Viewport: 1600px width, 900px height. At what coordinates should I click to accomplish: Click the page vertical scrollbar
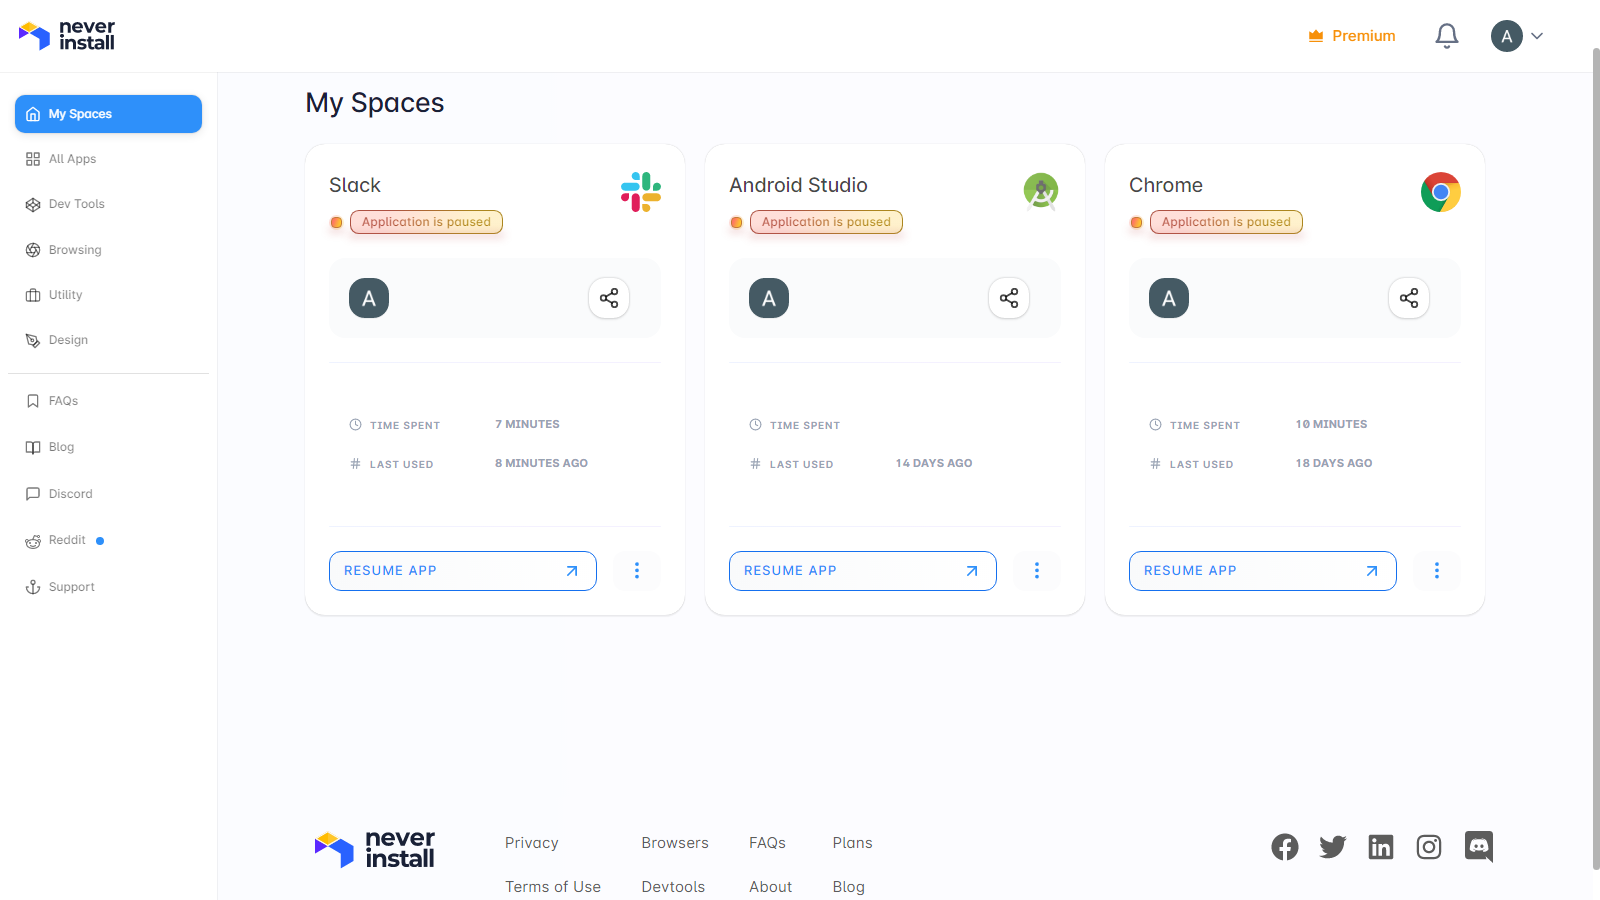click(1596, 458)
